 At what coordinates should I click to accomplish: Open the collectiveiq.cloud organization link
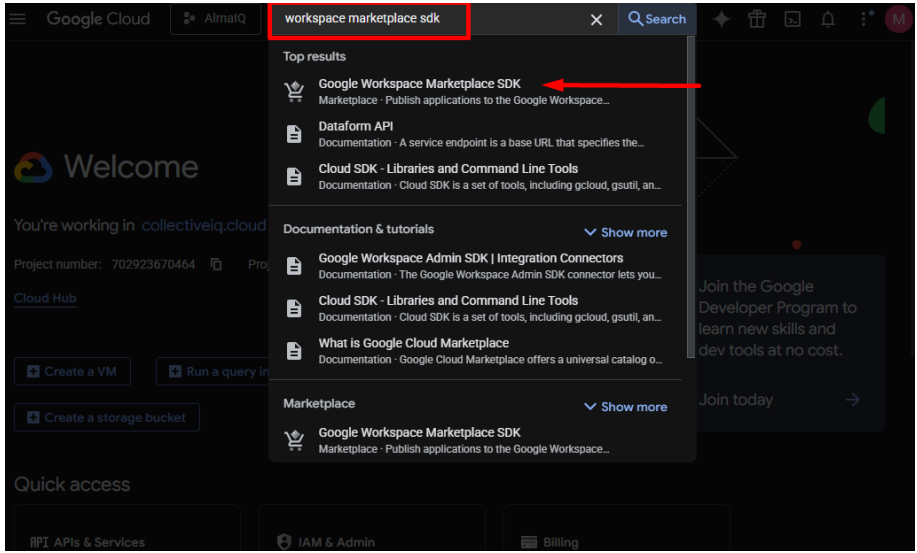(x=204, y=226)
